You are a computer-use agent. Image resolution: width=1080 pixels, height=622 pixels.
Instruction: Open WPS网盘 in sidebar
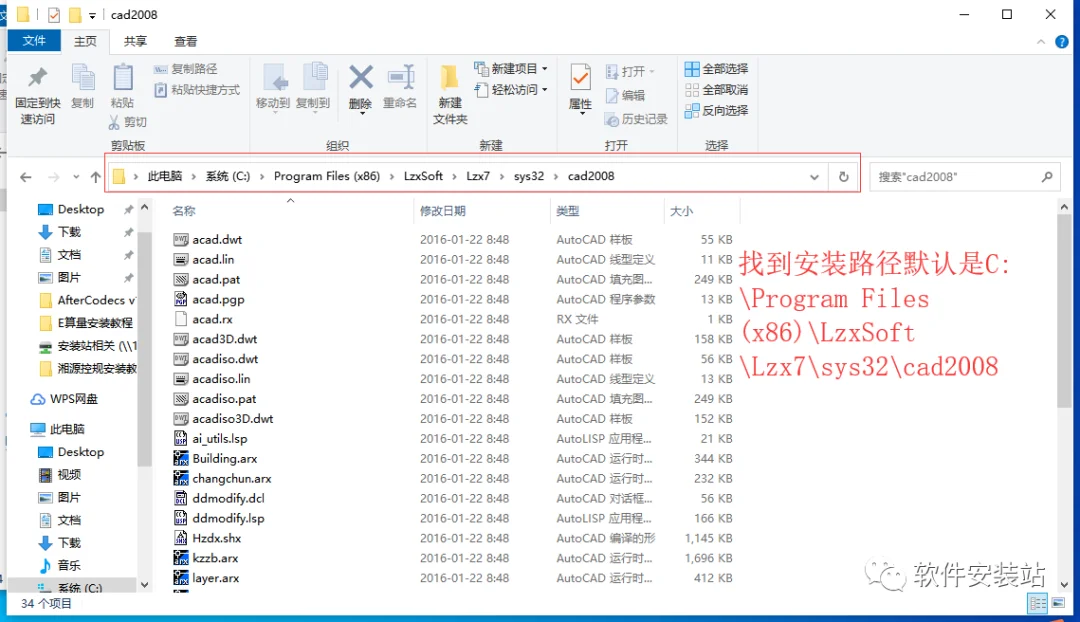pyautogui.click(x=74, y=400)
